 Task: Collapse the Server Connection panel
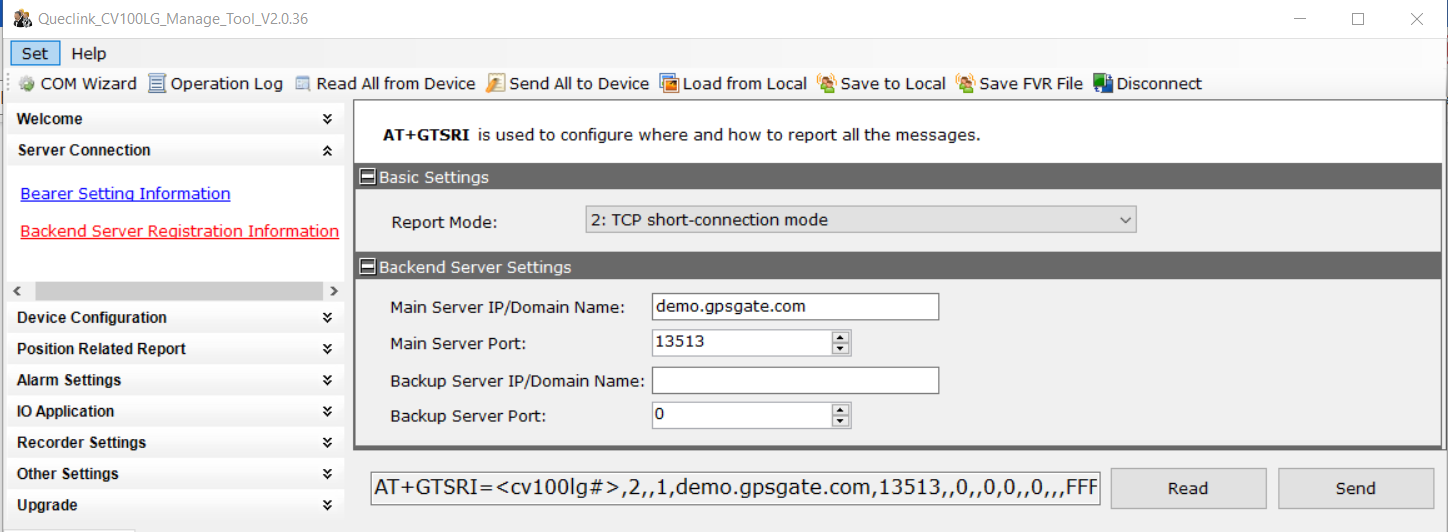tap(327, 151)
